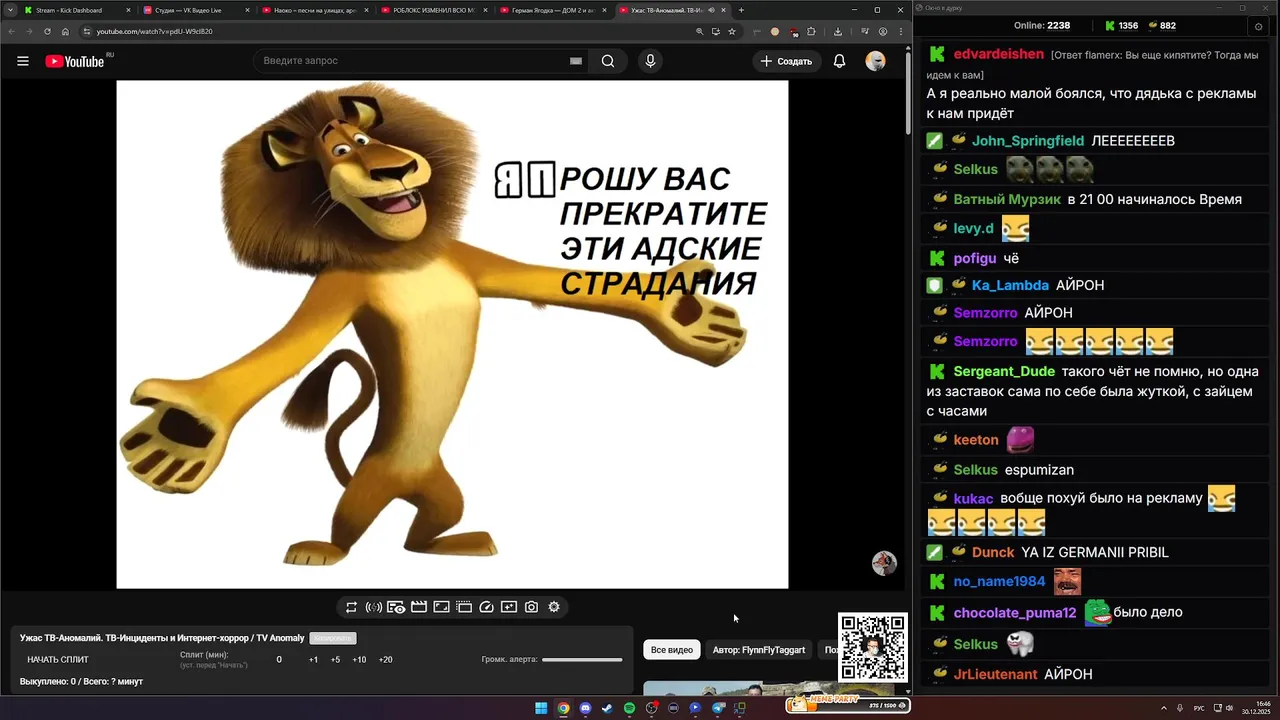Select the 'Все видео' filter chip
The image size is (1280, 720).
point(672,650)
